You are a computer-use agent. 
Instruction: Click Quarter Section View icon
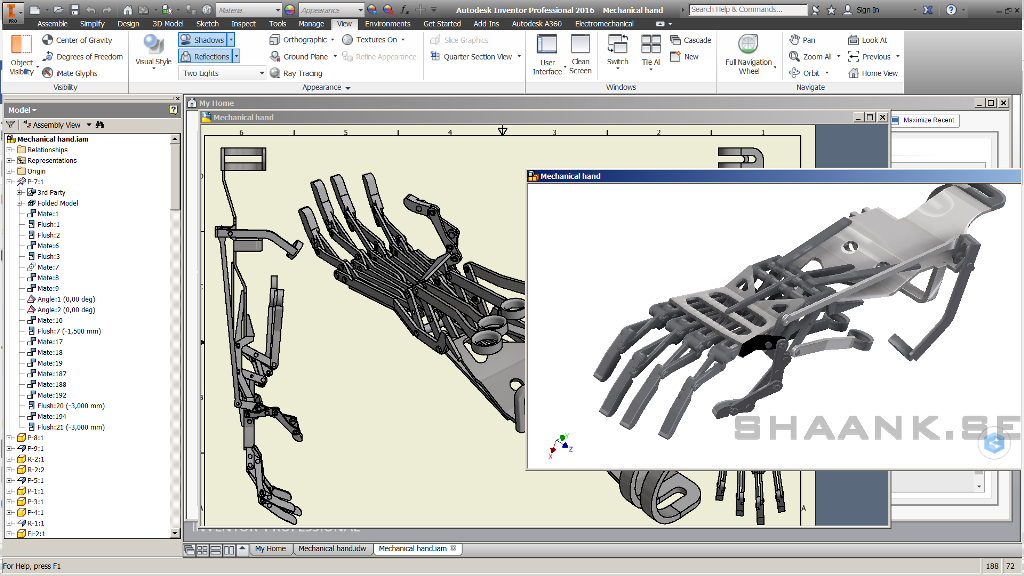pos(435,57)
